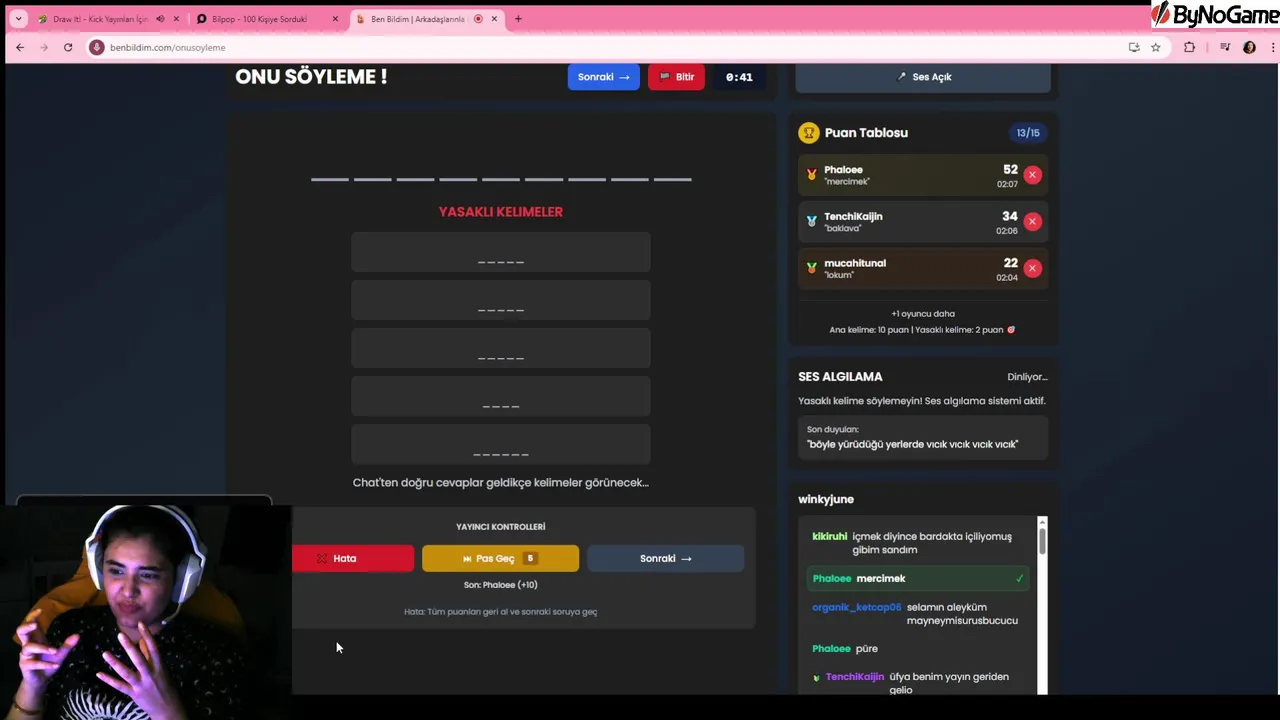Click organik_ketcap06 username in chat
Viewport: 1280px width, 720px height.
click(857, 607)
